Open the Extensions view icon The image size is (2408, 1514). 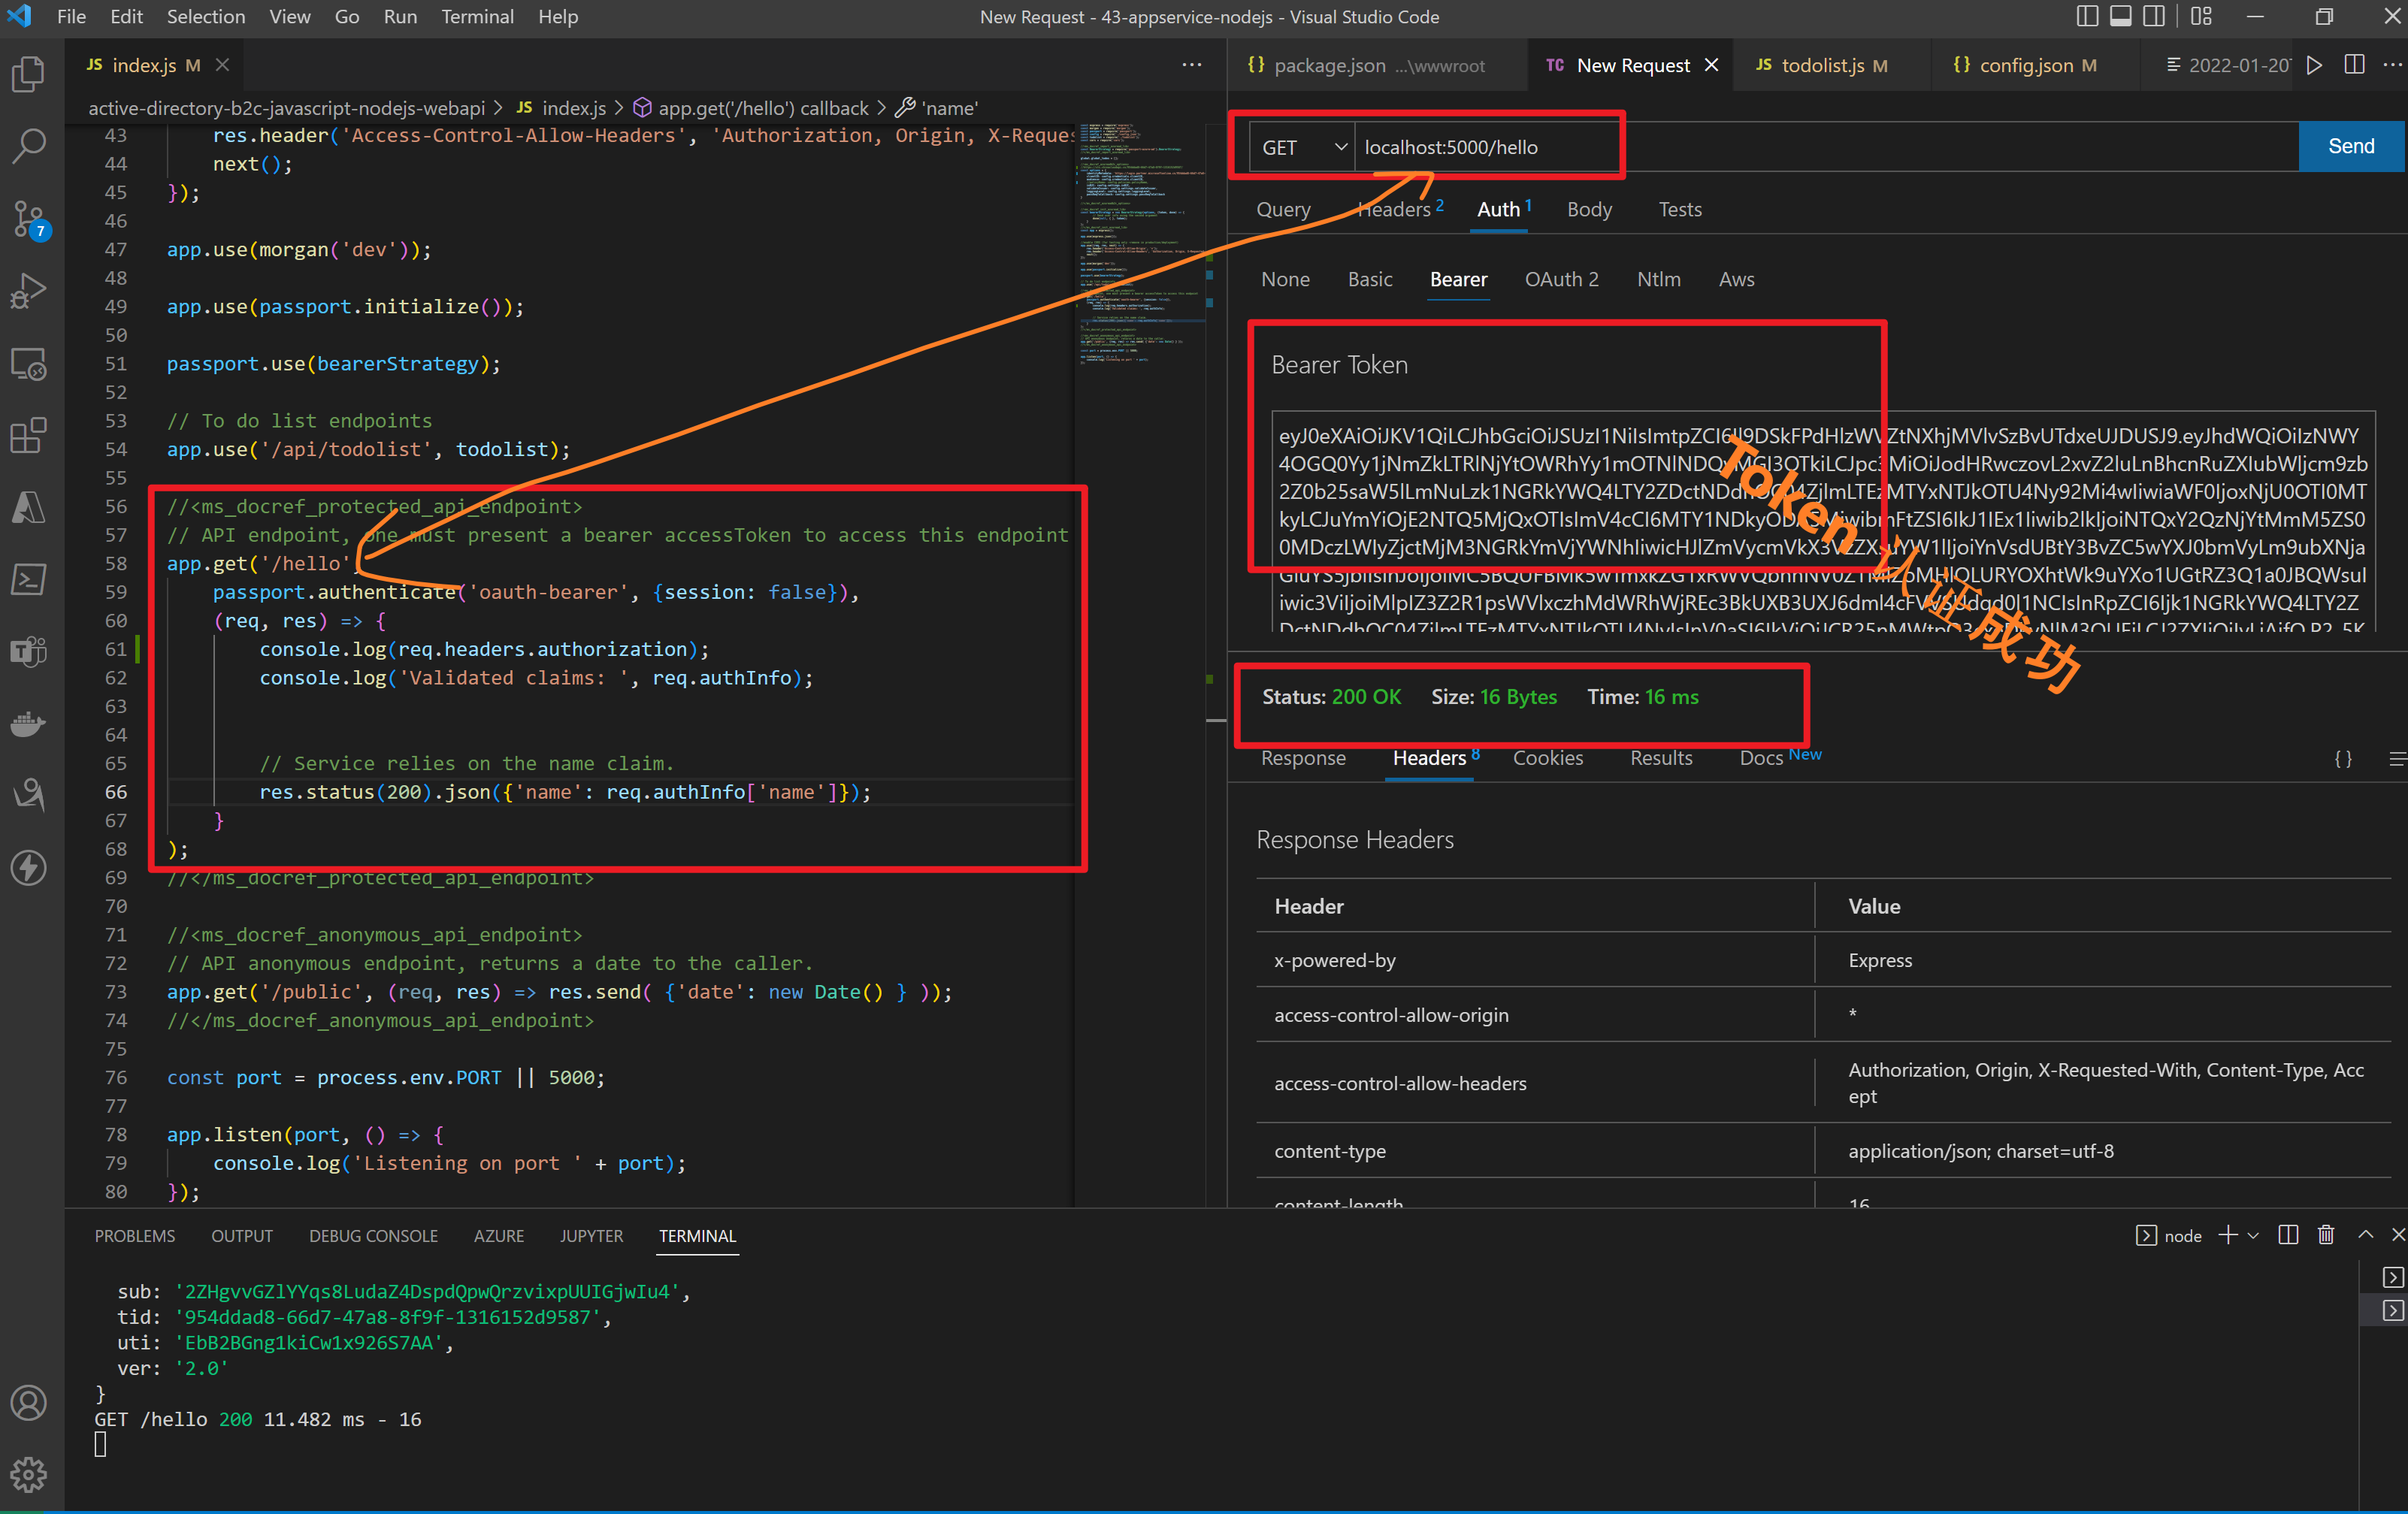29,436
